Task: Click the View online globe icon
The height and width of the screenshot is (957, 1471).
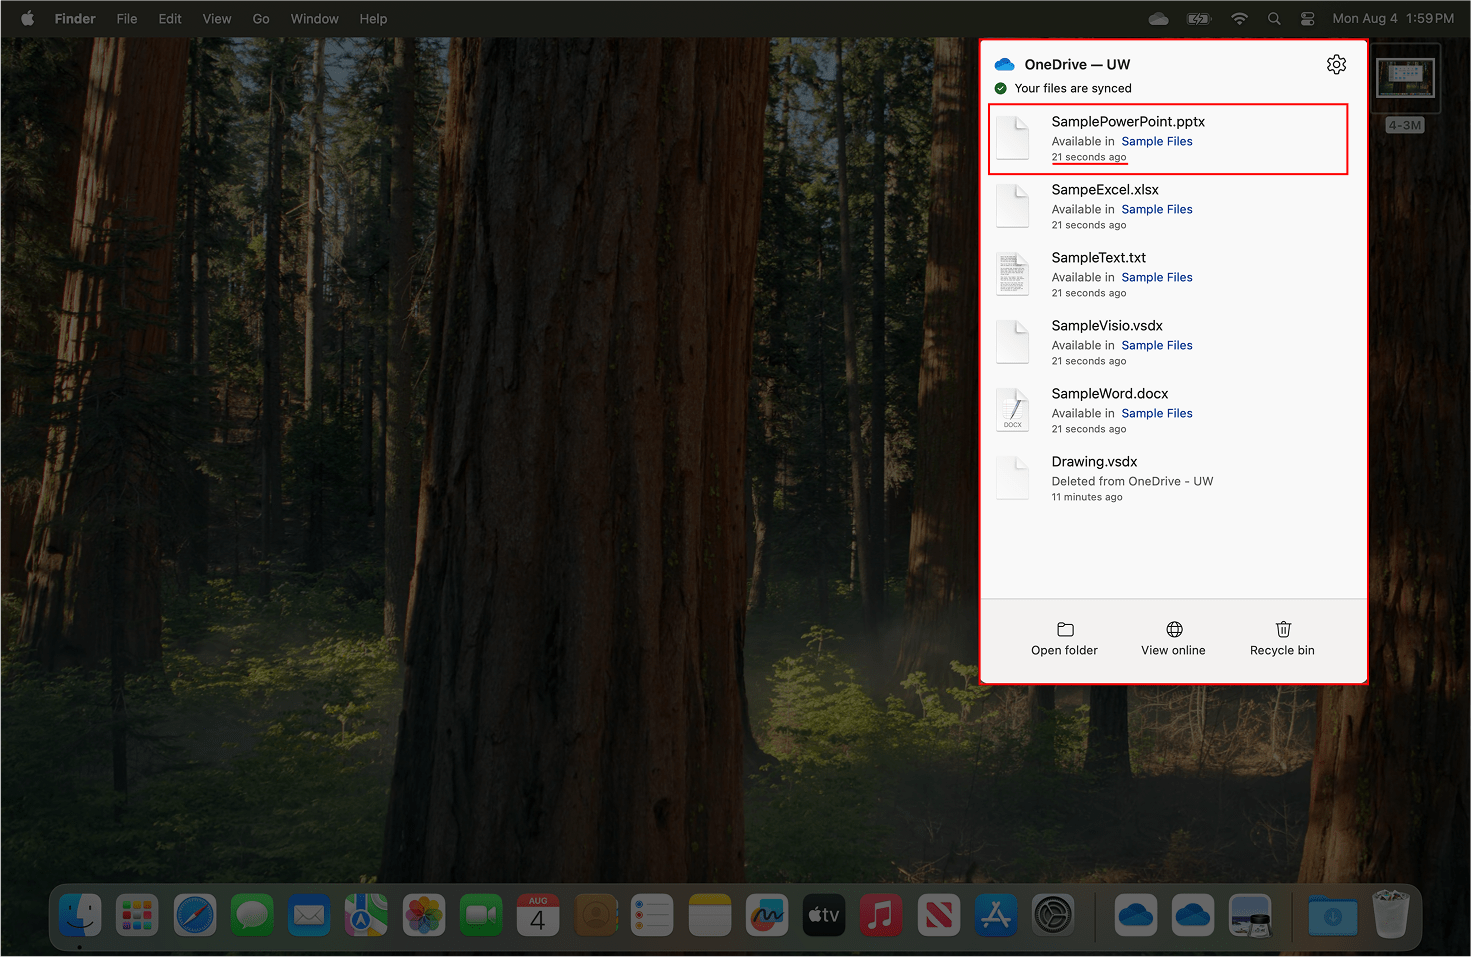Action: click(1172, 630)
